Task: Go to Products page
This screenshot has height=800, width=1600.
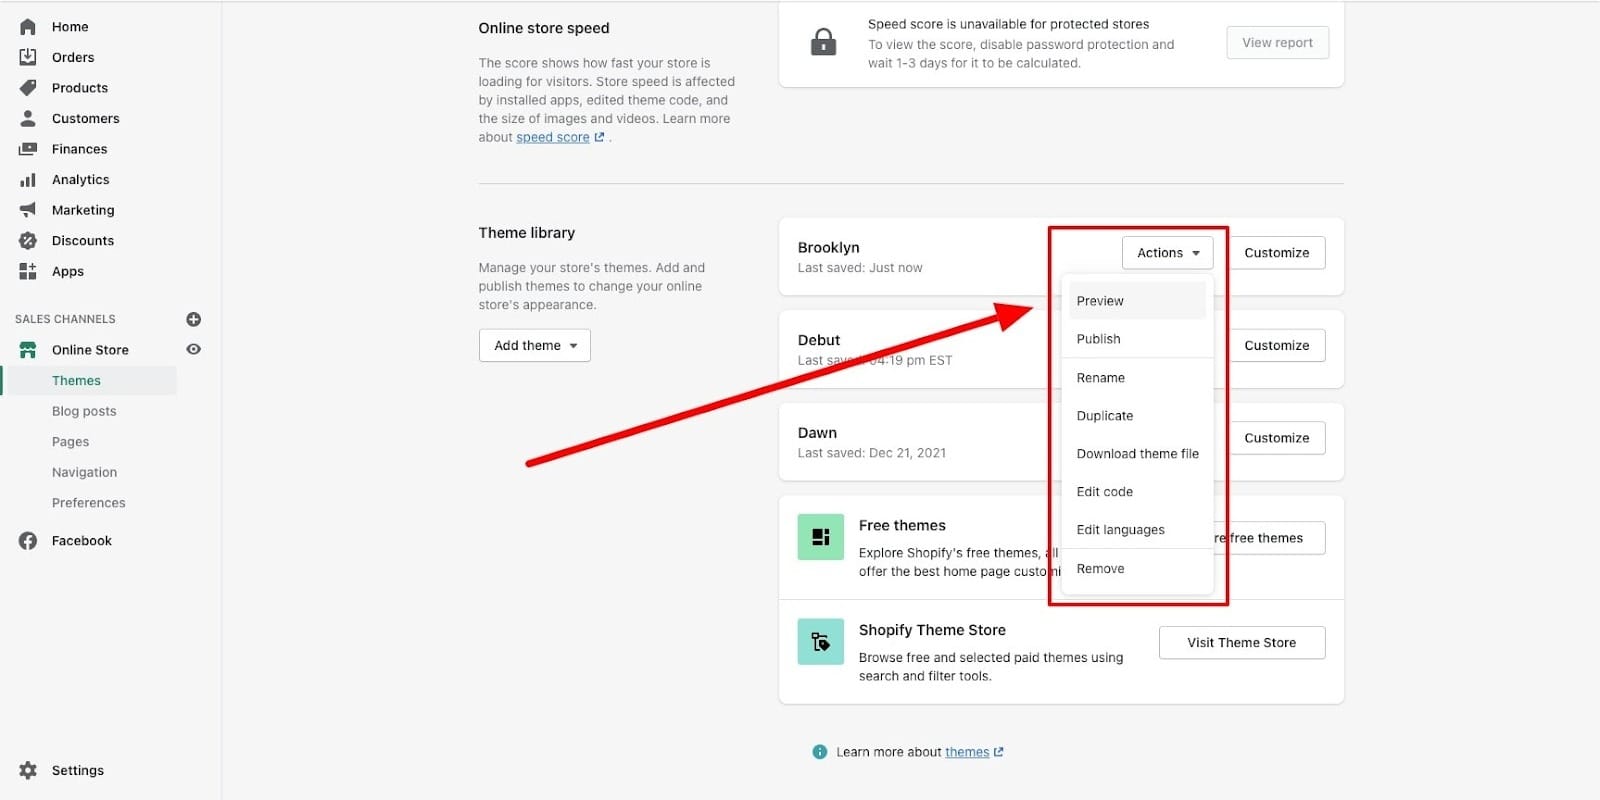Action: click(80, 88)
